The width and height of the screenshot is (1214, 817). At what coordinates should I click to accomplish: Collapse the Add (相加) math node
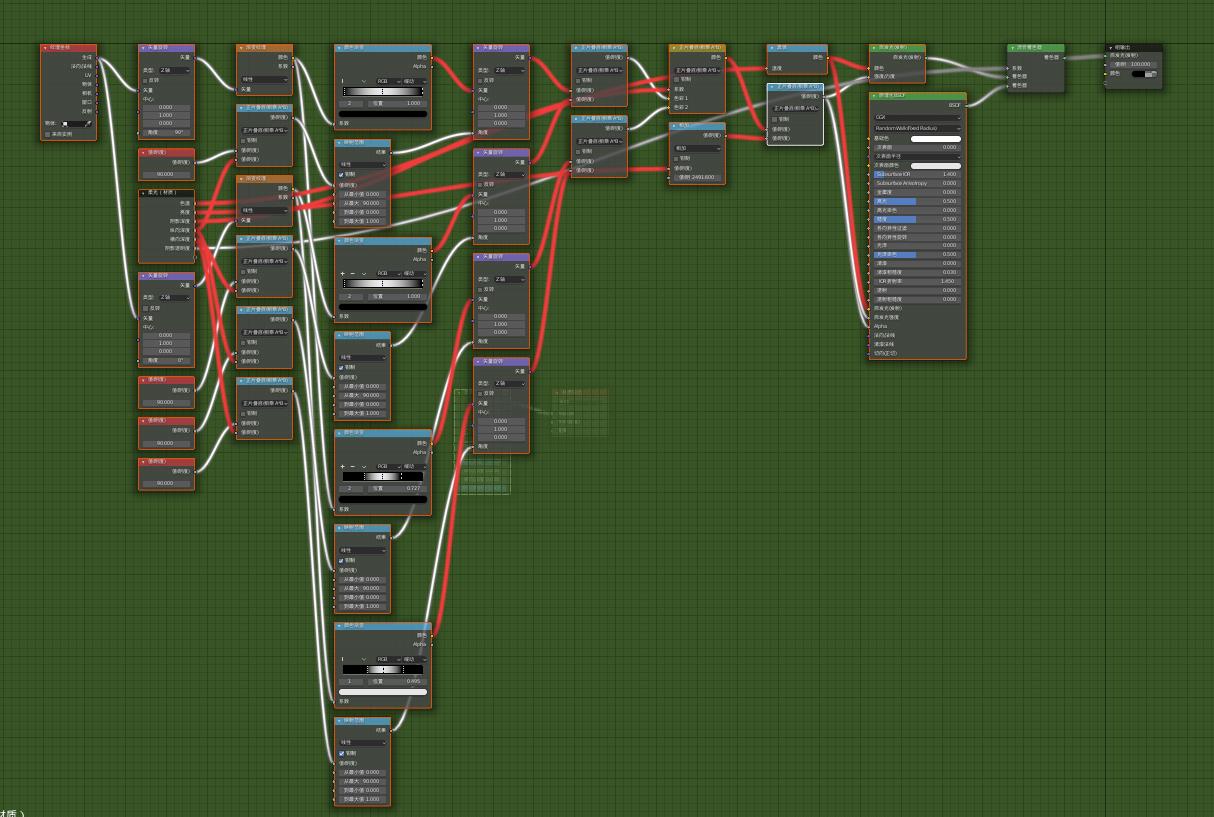coord(674,126)
